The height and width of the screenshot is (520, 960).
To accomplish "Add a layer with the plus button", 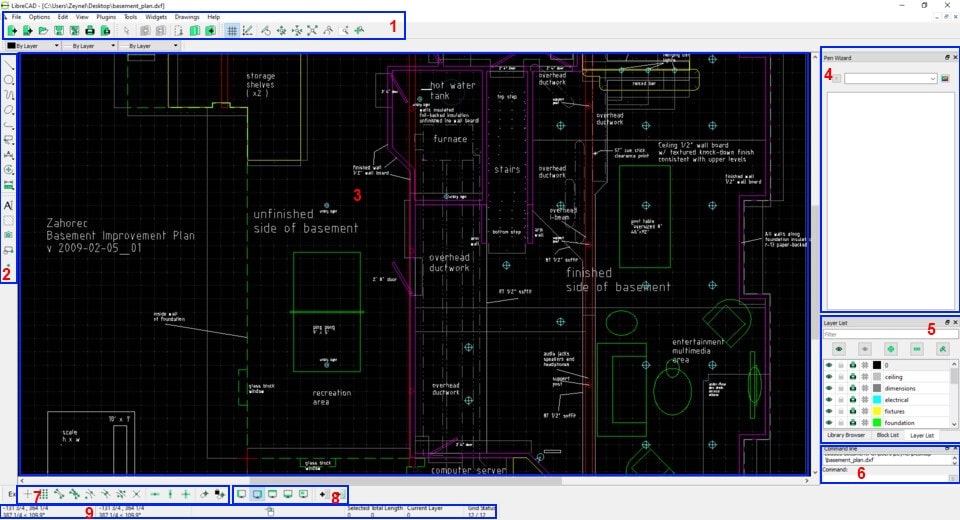I will (891, 349).
